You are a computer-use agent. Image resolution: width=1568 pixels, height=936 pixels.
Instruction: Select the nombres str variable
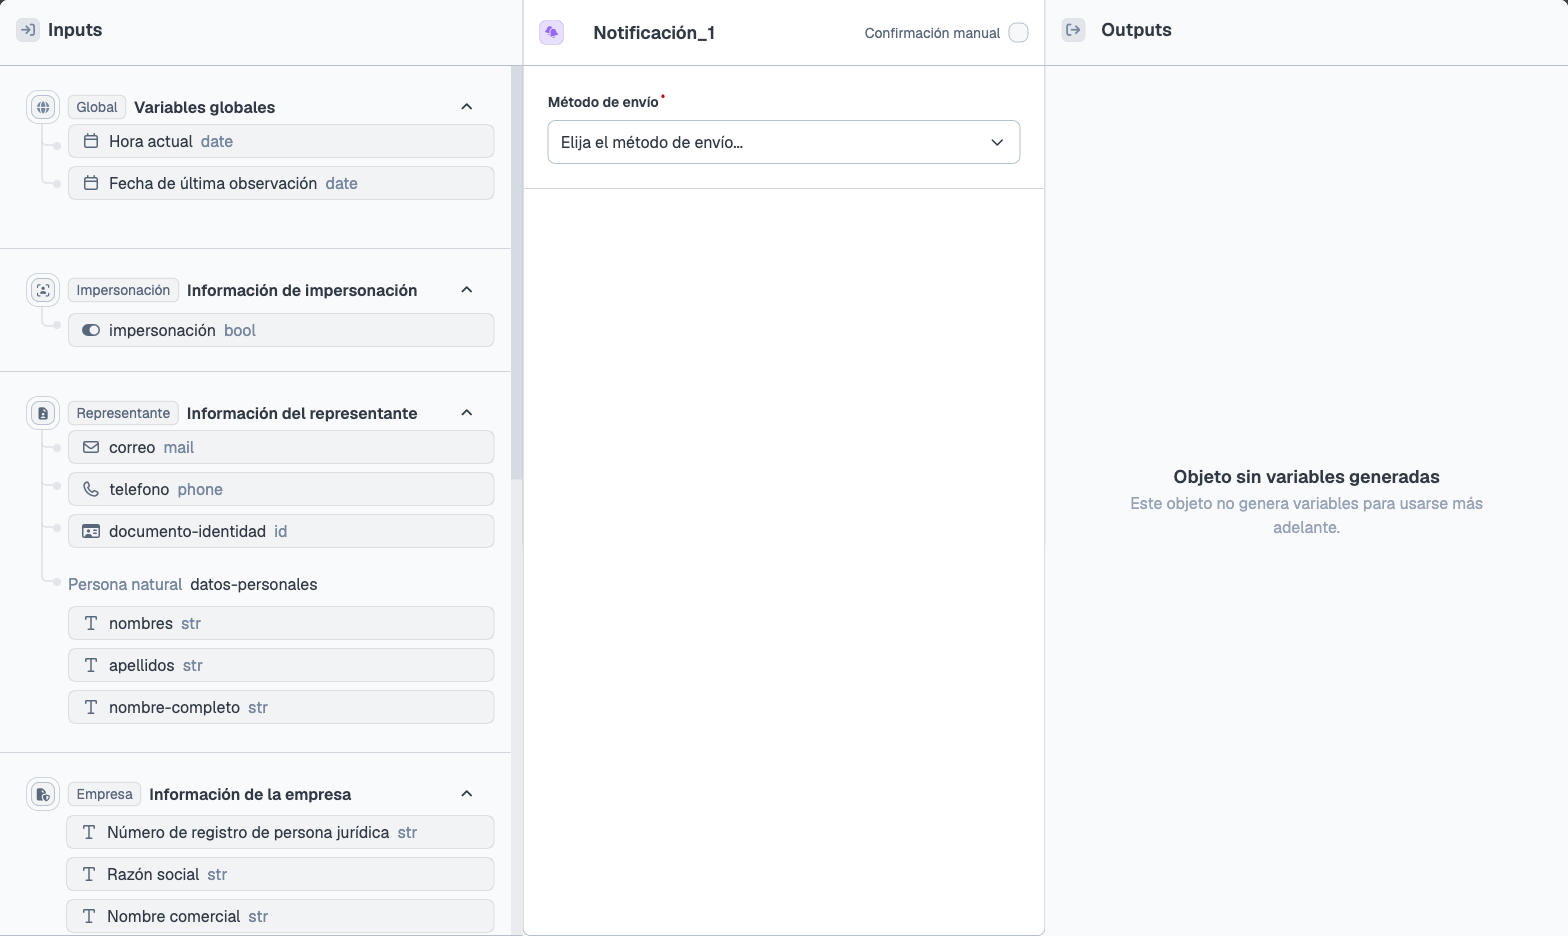[281, 623]
